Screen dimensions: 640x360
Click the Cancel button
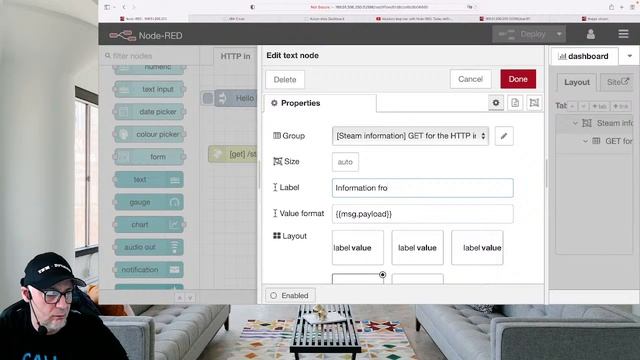[x=470, y=79]
